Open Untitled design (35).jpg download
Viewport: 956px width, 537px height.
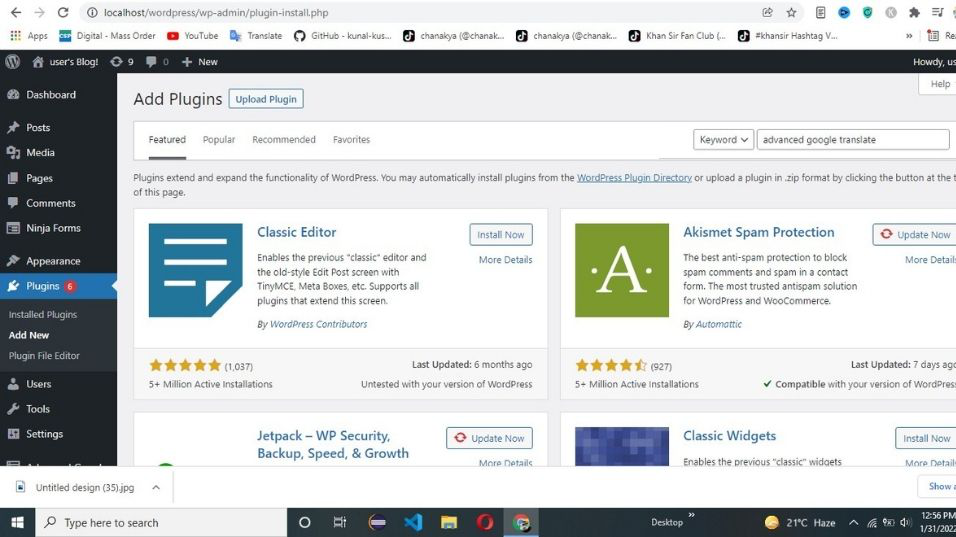[85, 488]
